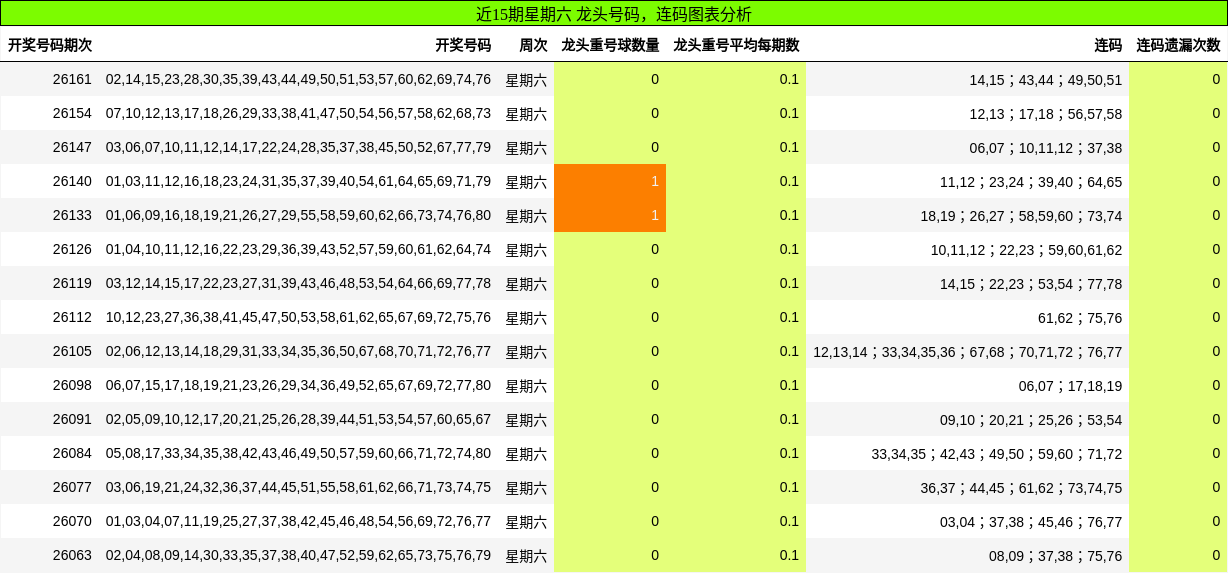1228x573 pixels.
Task: Select issue number 26091
Action: (72, 419)
